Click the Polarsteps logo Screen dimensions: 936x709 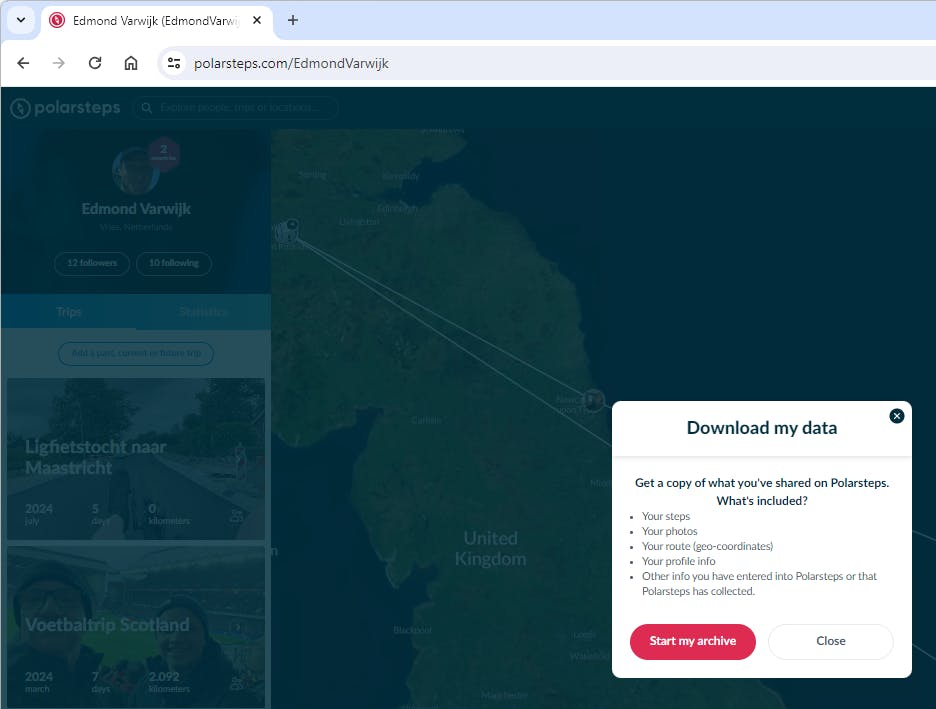pyautogui.click(x=66, y=108)
